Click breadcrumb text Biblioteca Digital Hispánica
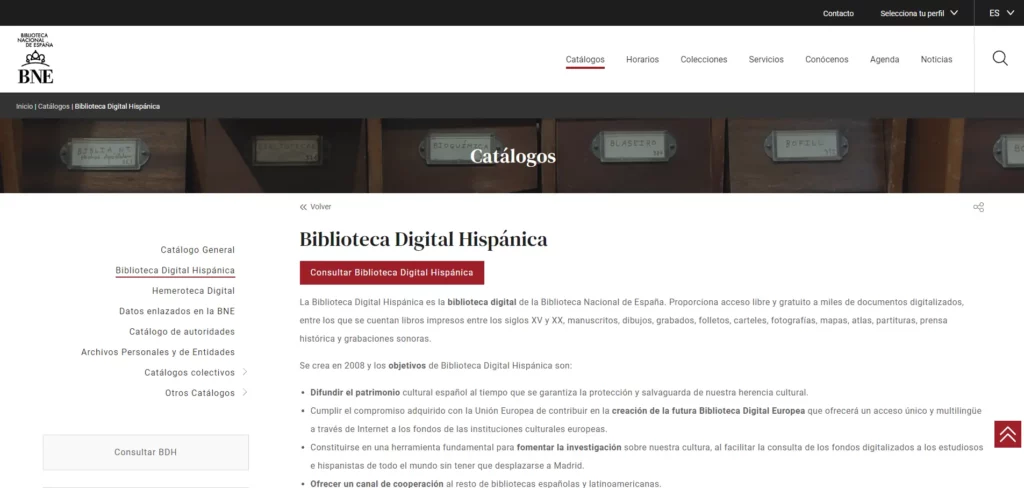The image size is (1024, 488). 117,106
